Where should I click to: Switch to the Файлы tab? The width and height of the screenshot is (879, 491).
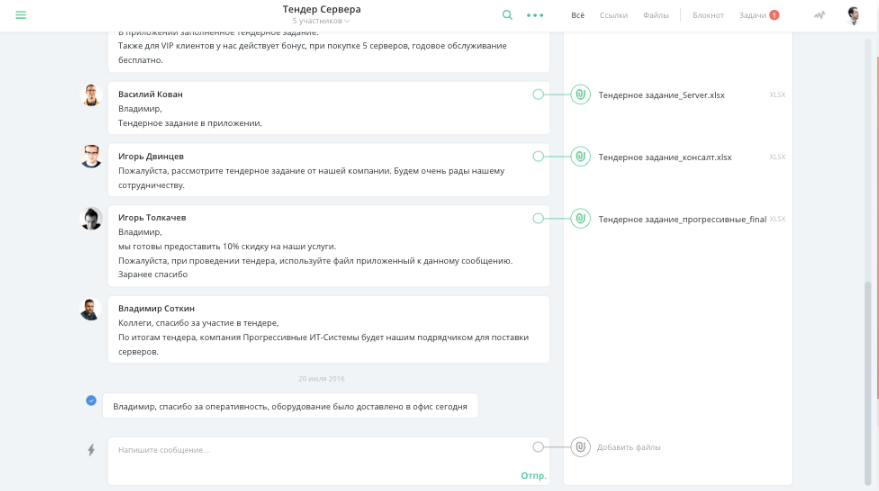point(656,15)
